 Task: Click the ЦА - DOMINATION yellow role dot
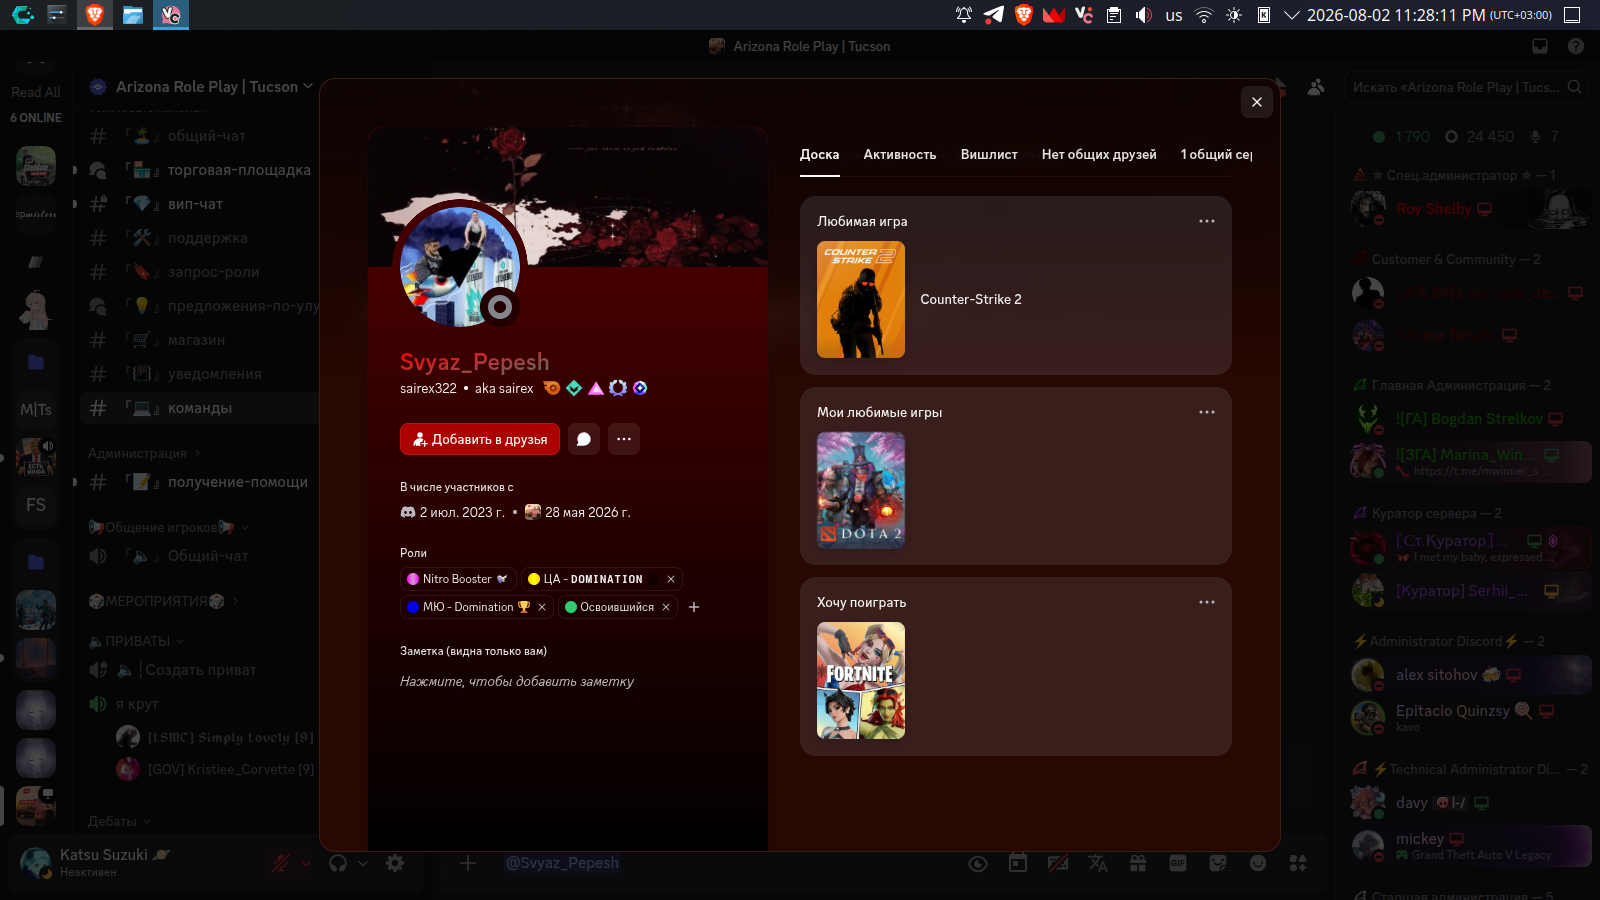pyautogui.click(x=534, y=579)
